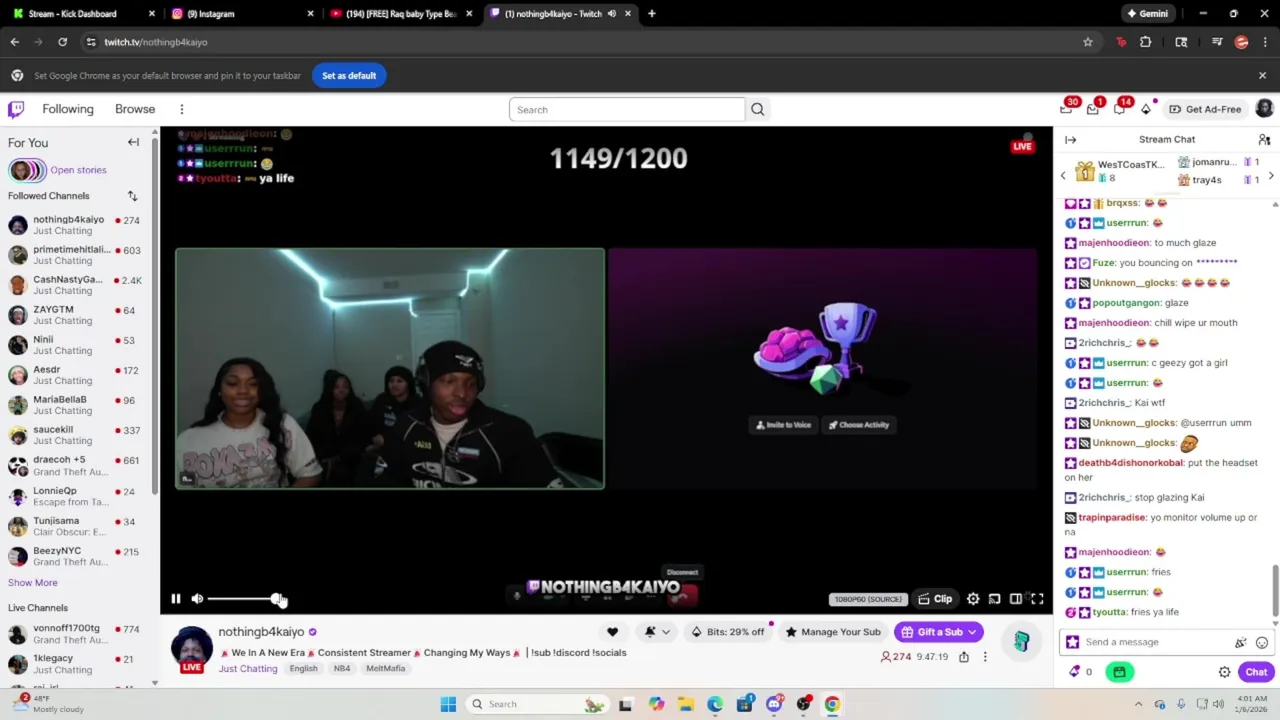Create a Clip of the stream
Viewport: 1280px width, 720px height.
point(935,599)
